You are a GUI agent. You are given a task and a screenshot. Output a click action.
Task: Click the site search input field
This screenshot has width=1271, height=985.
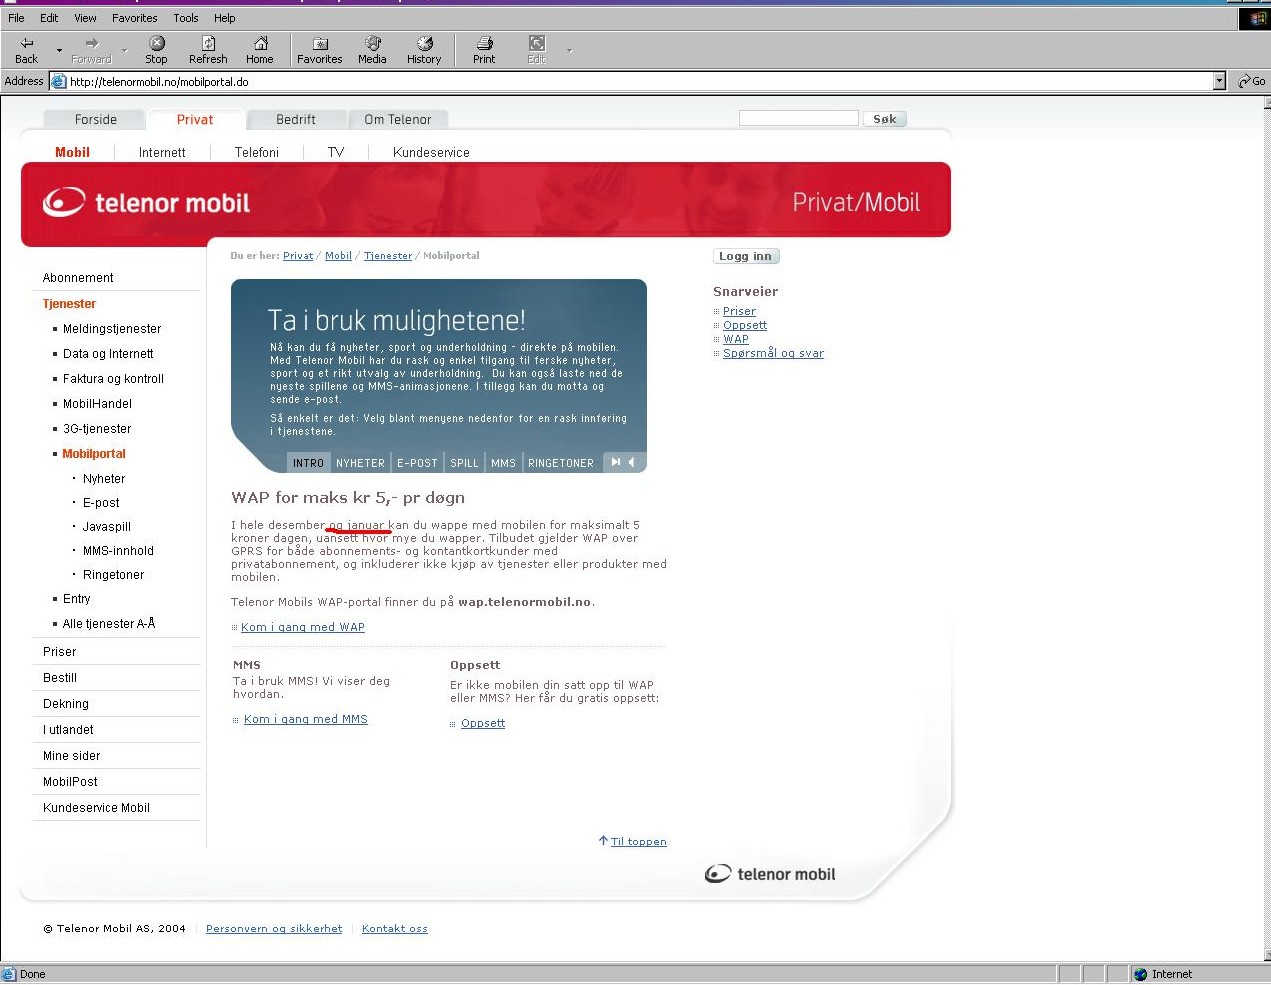(x=799, y=118)
